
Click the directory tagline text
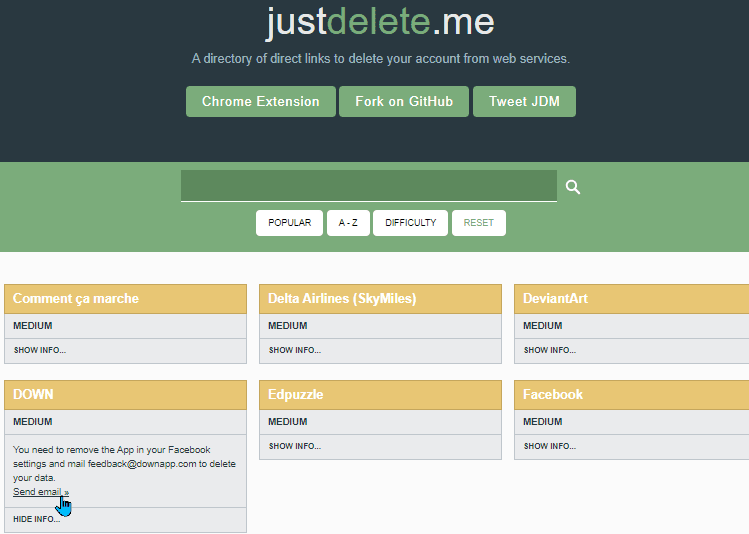click(x=381, y=59)
